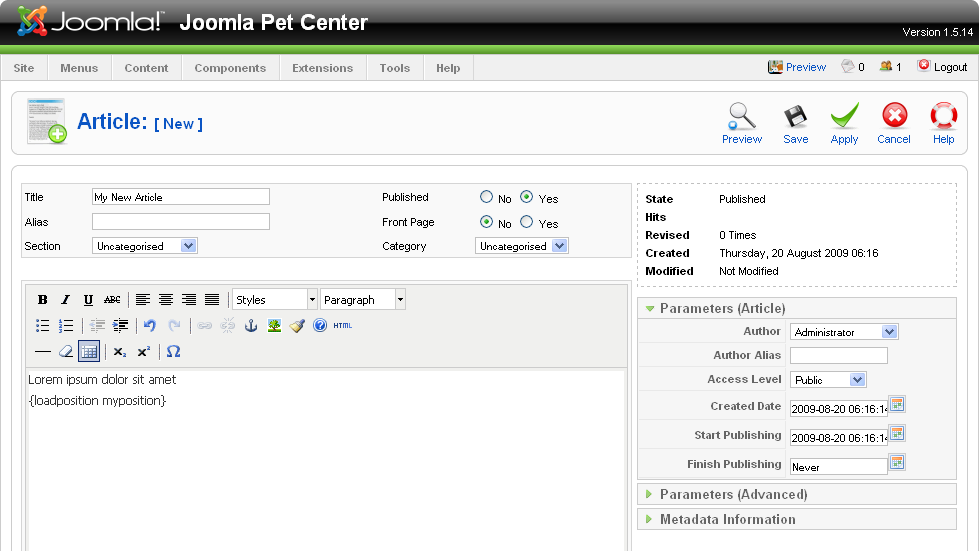This screenshot has height=551, width=979.
Task: Click the Logout link
Action: point(942,67)
